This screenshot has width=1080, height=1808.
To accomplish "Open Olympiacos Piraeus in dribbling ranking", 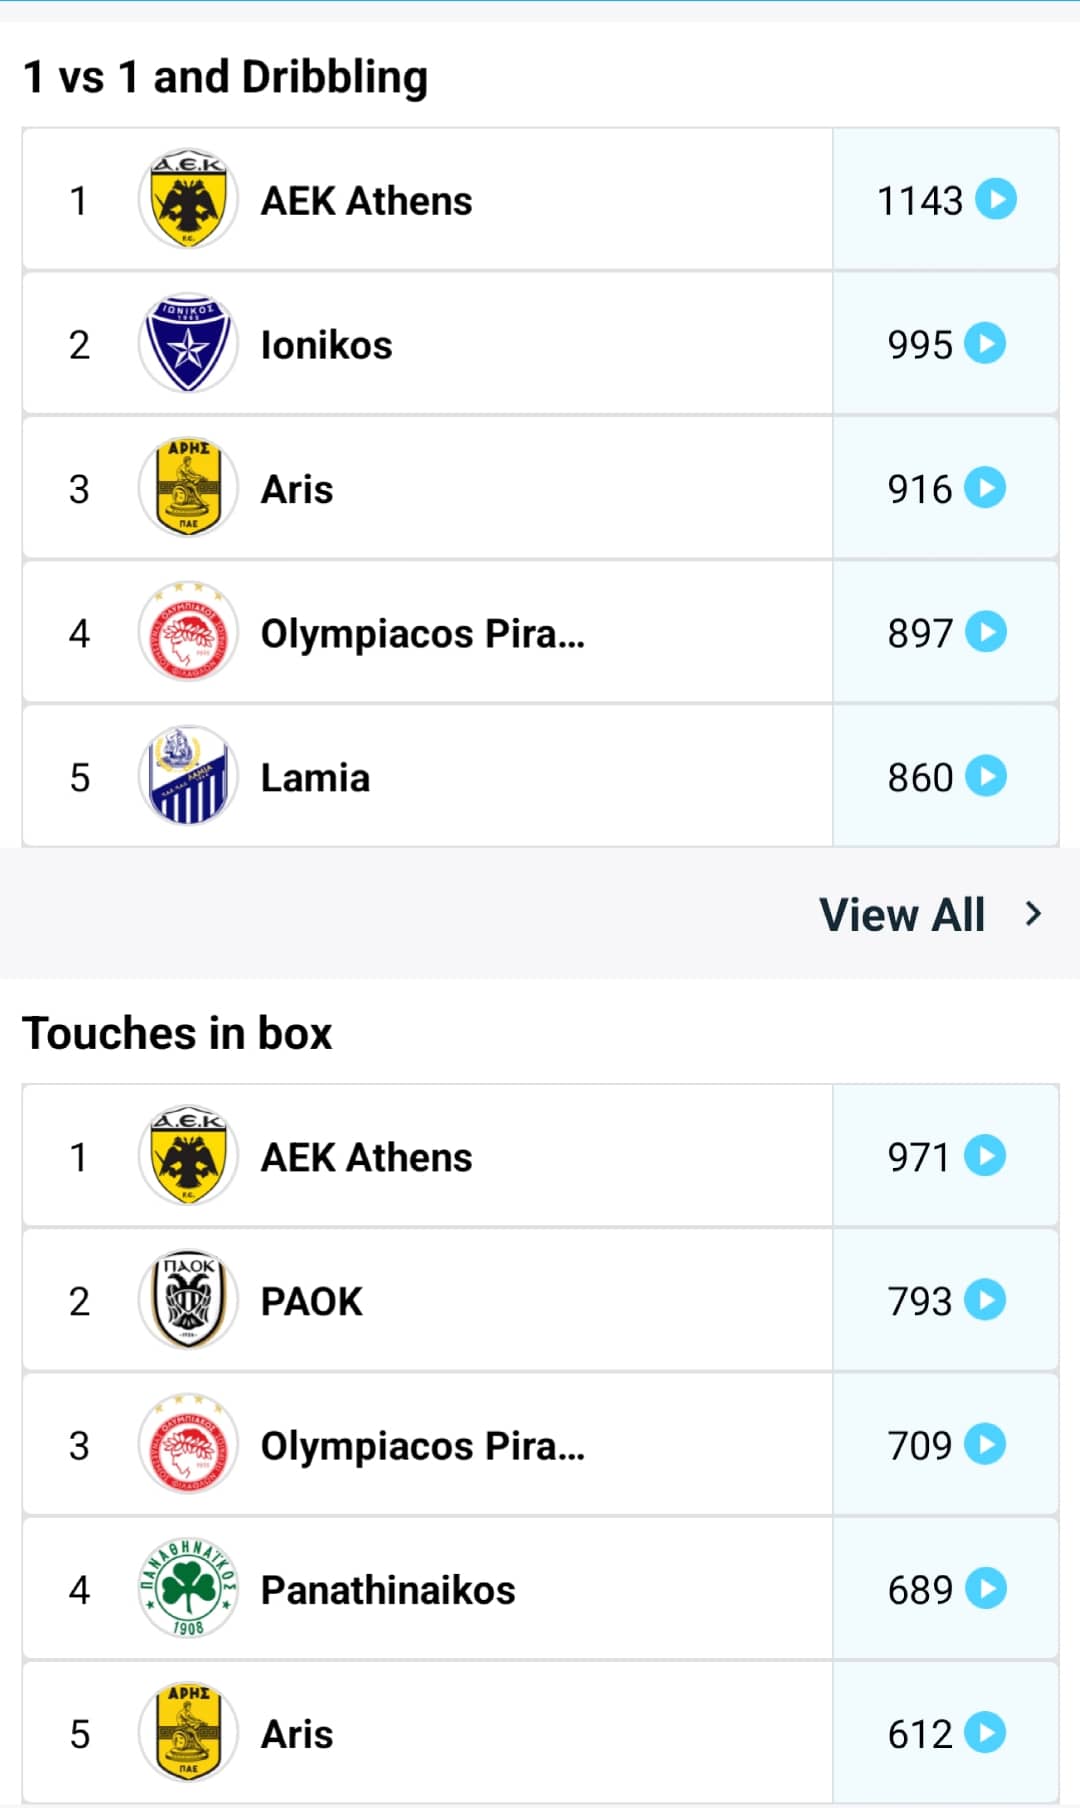I will coord(422,634).
